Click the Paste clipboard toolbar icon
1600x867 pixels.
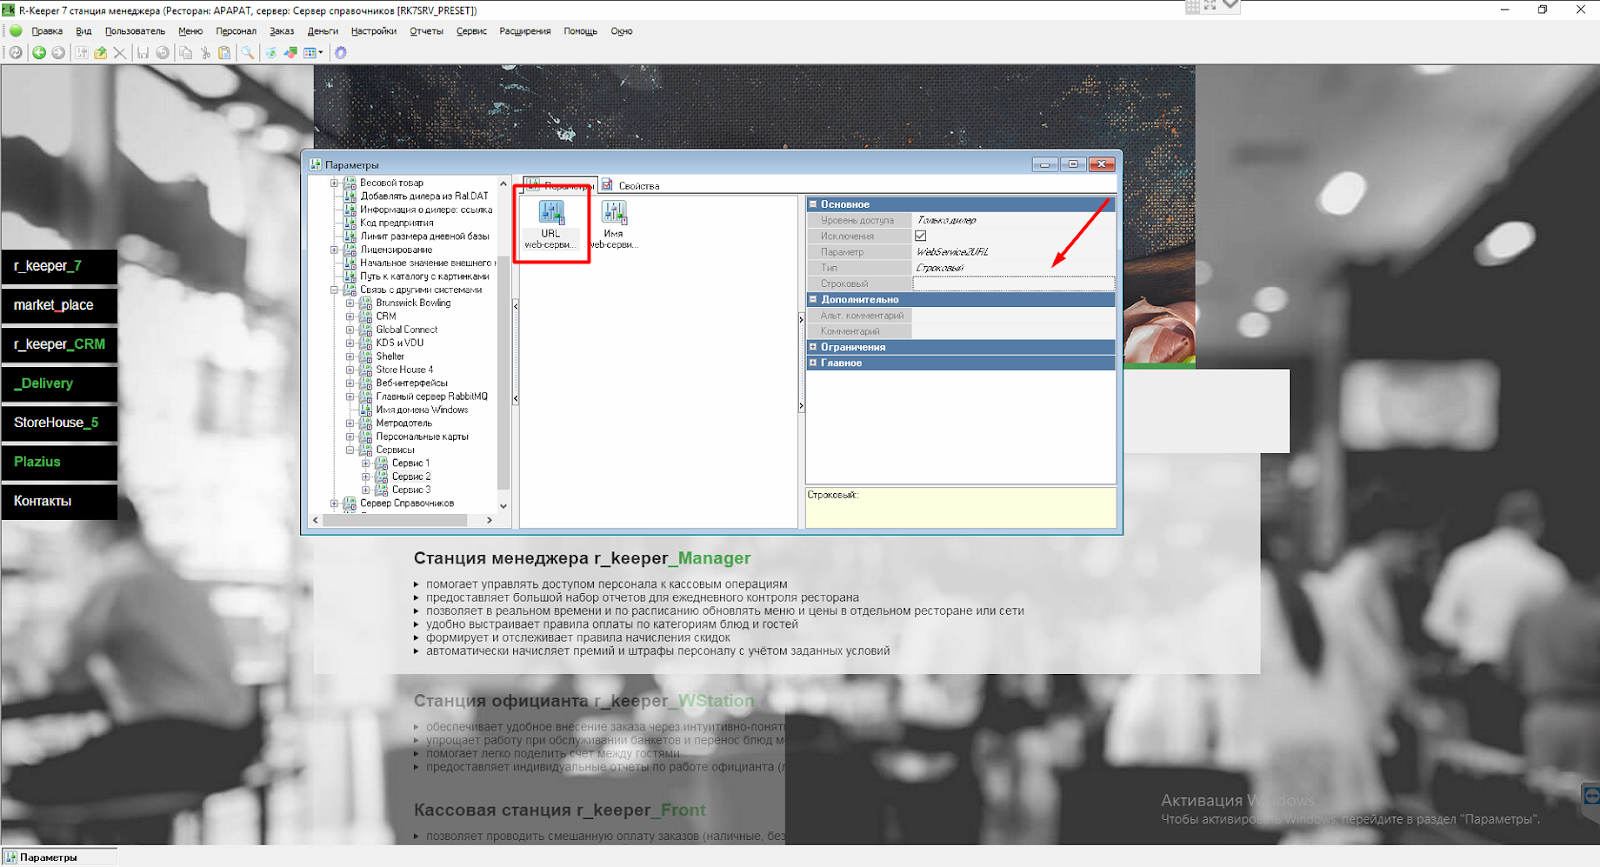[x=225, y=53]
